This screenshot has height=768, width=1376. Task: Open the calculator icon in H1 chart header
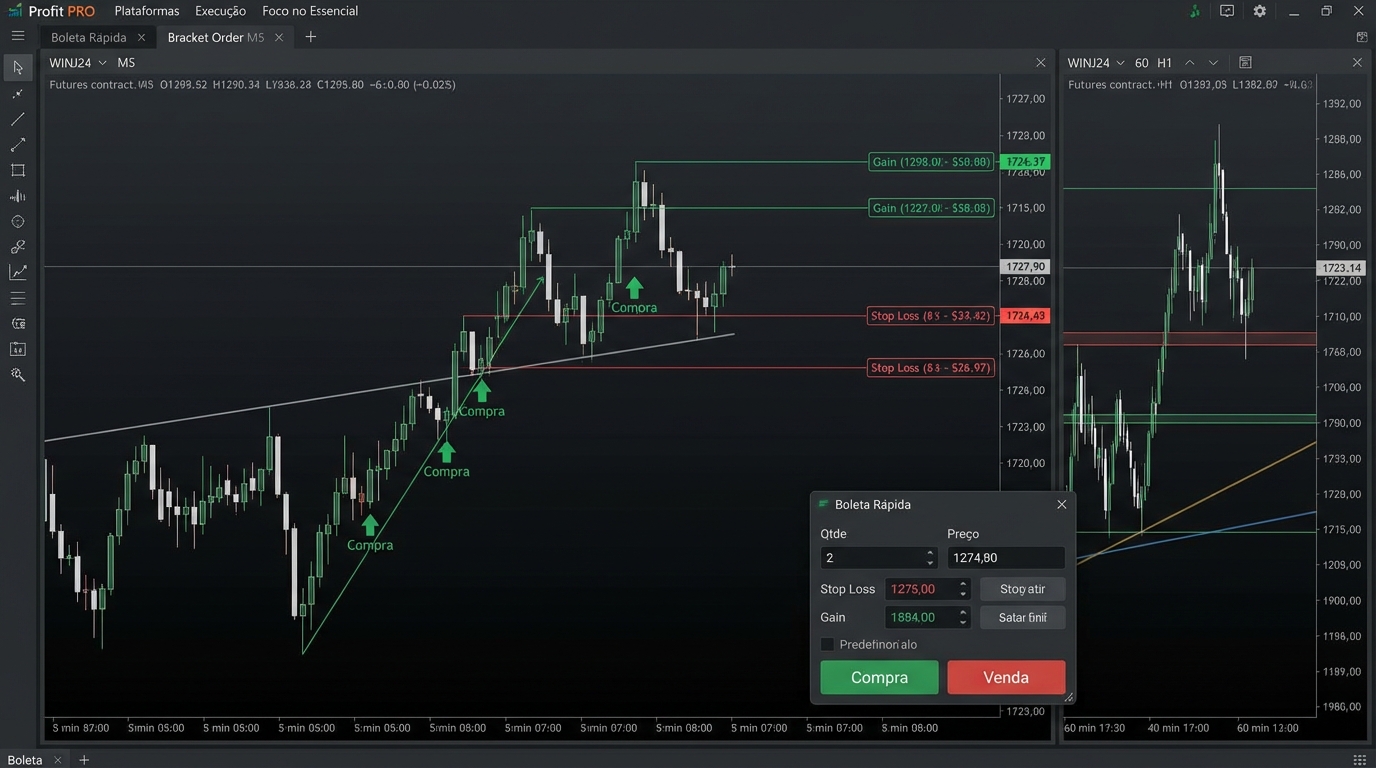pos(1245,63)
